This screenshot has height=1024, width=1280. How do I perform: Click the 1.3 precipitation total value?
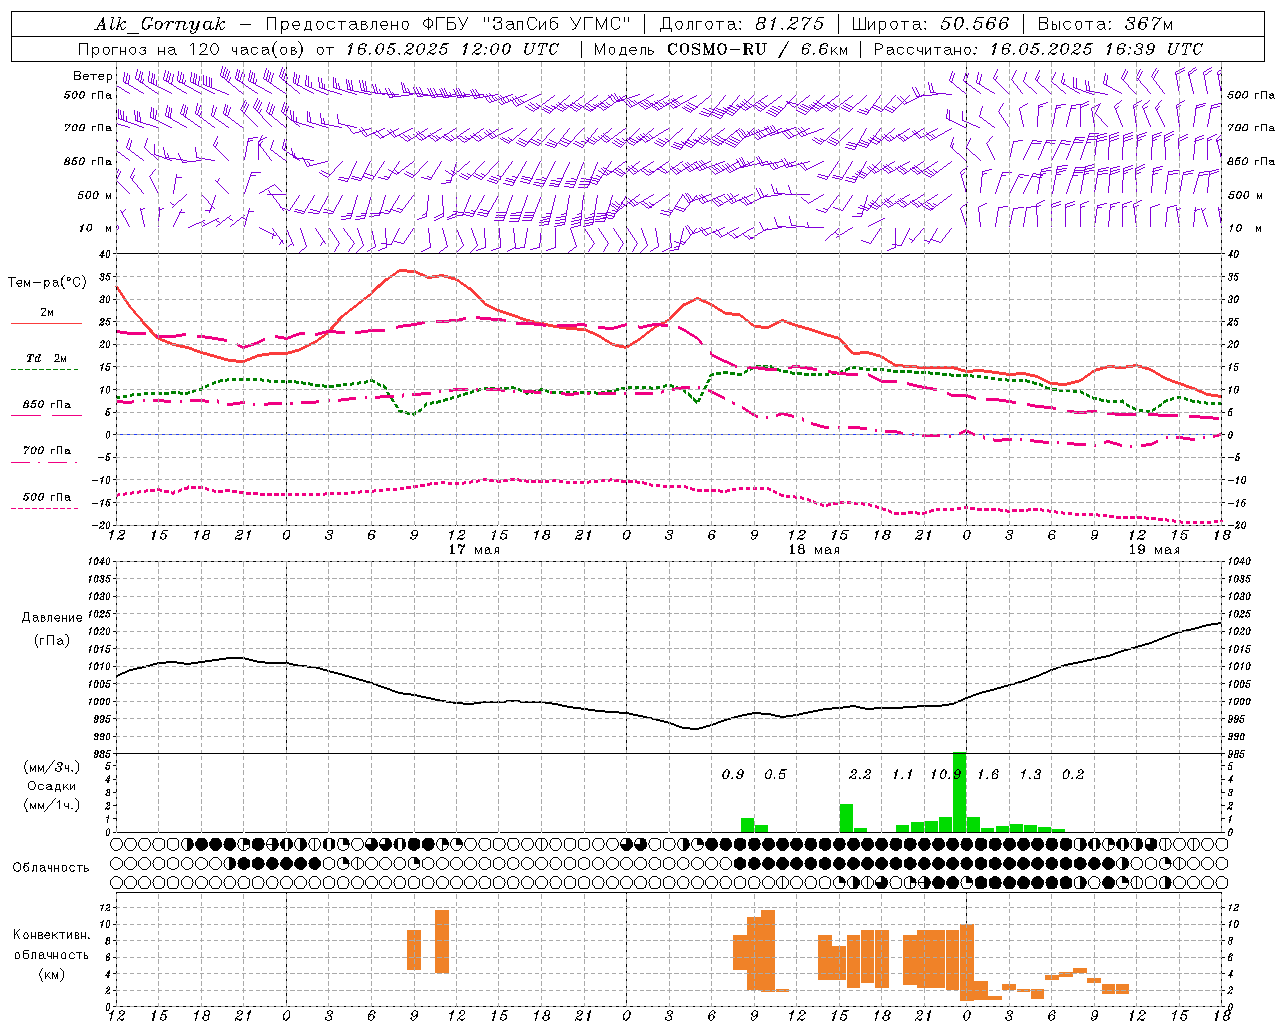[x=1030, y=774]
